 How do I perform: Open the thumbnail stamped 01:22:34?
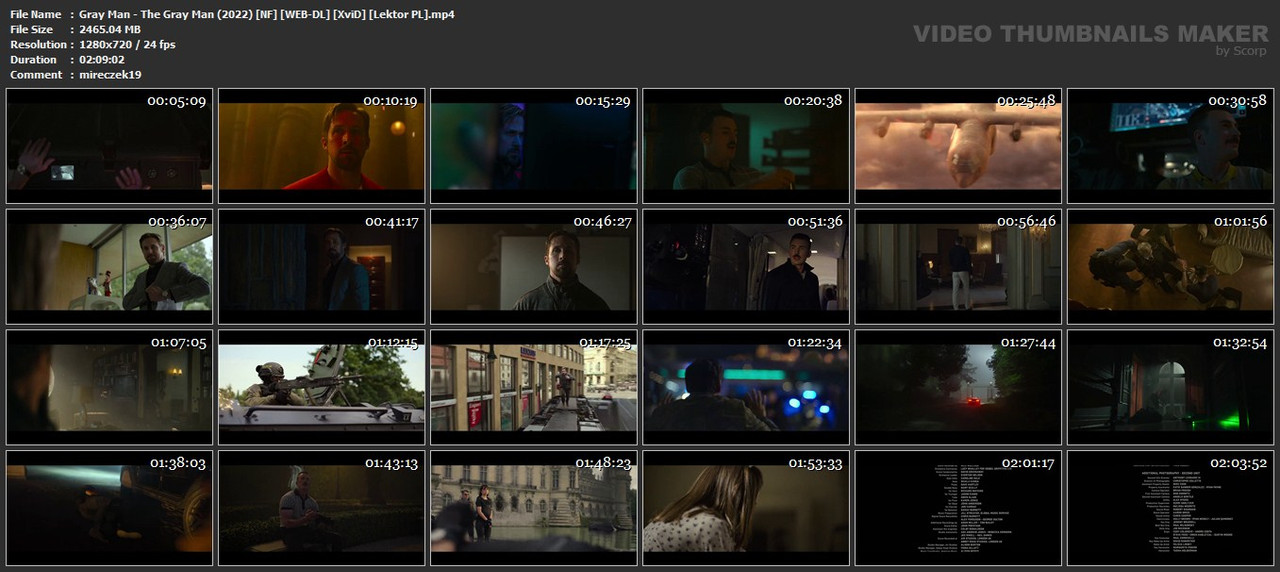pos(745,387)
